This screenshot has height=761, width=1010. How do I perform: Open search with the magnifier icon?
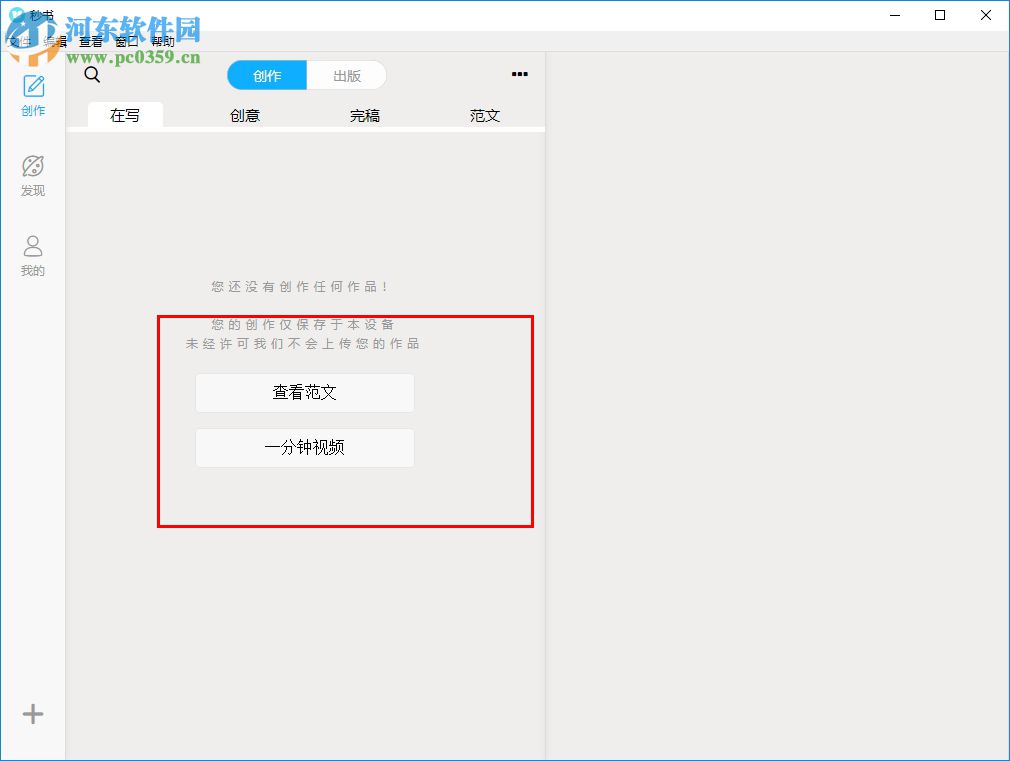point(91,74)
